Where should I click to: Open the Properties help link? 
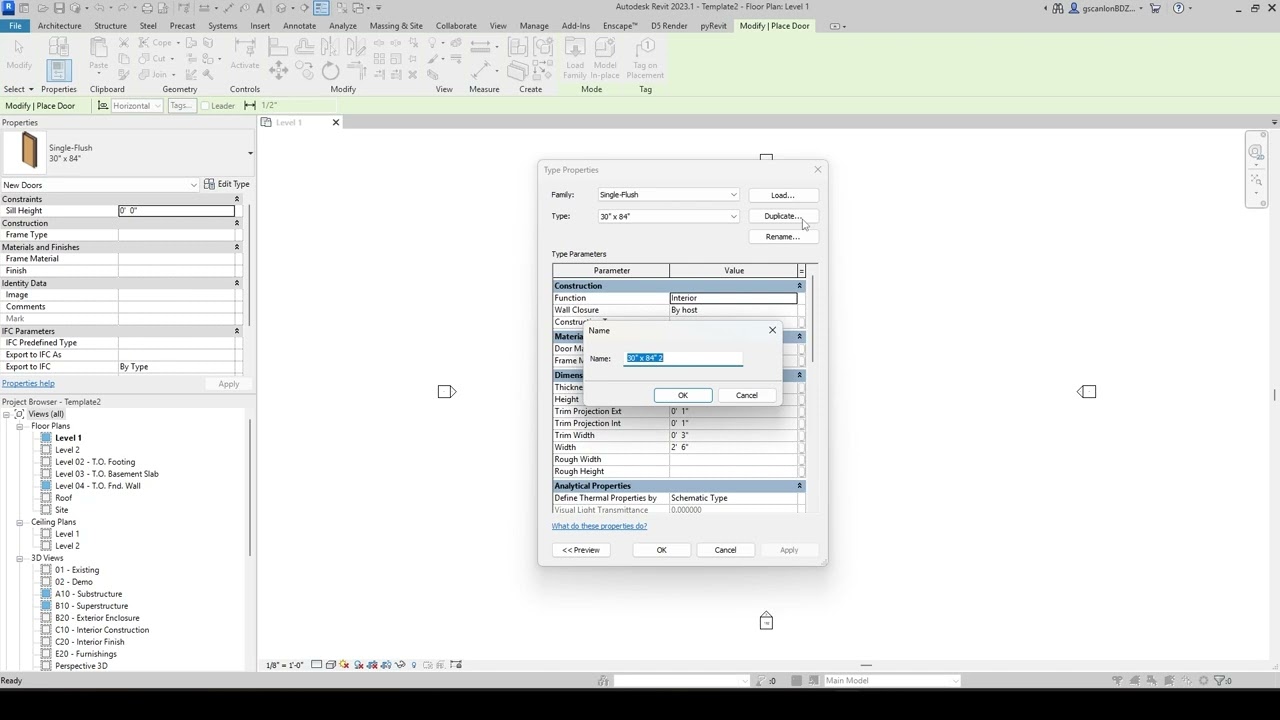tap(28, 383)
